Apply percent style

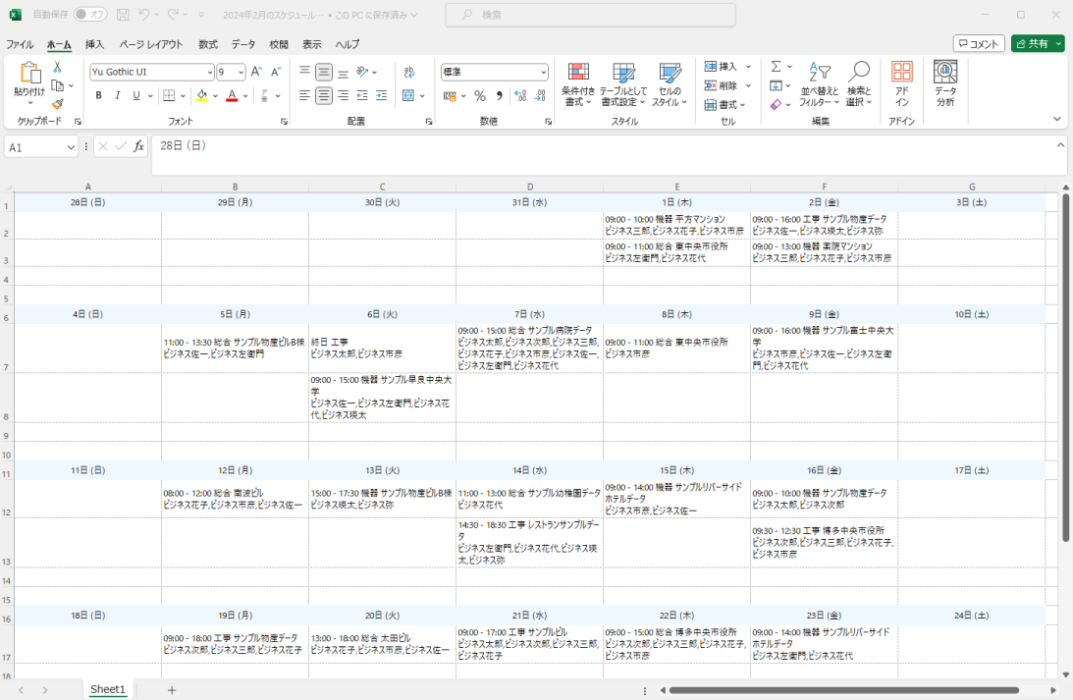coord(480,96)
